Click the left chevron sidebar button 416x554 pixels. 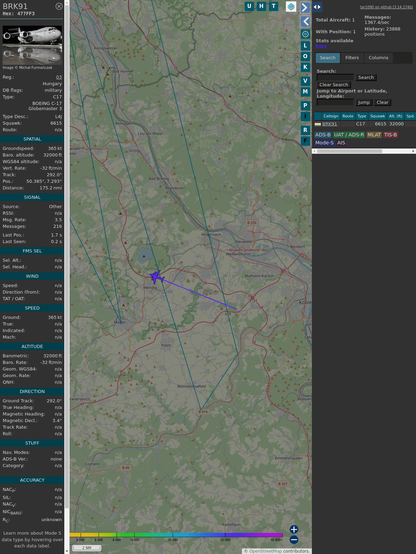tap(305, 22)
